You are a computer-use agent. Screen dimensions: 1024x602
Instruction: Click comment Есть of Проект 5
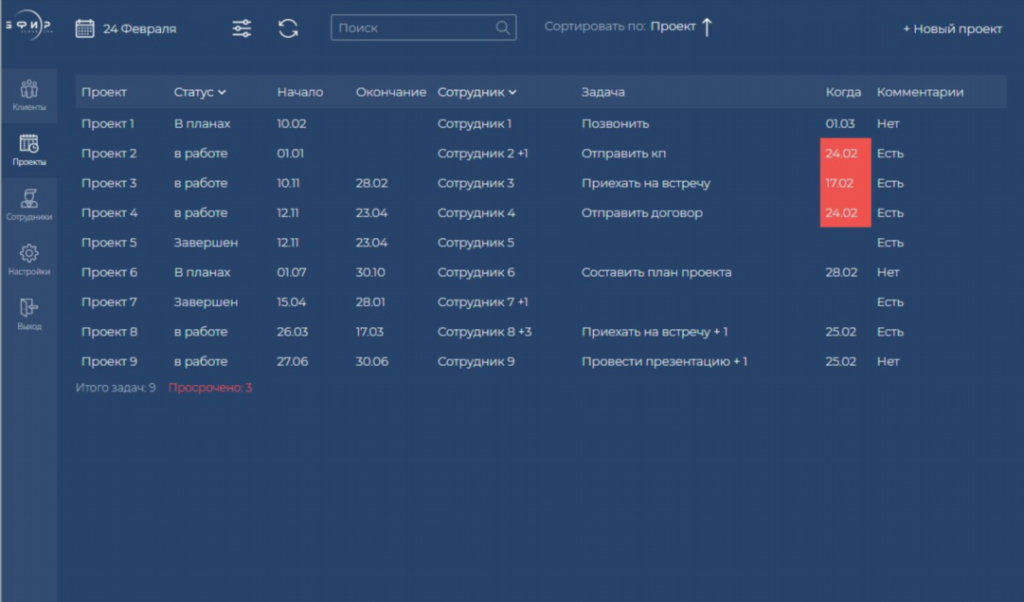point(890,242)
